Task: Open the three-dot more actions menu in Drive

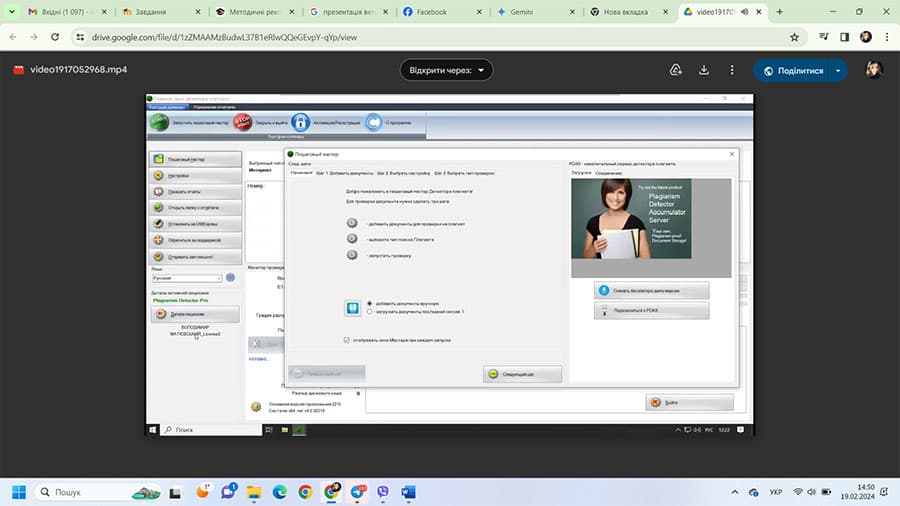Action: click(x=732, y=70)
